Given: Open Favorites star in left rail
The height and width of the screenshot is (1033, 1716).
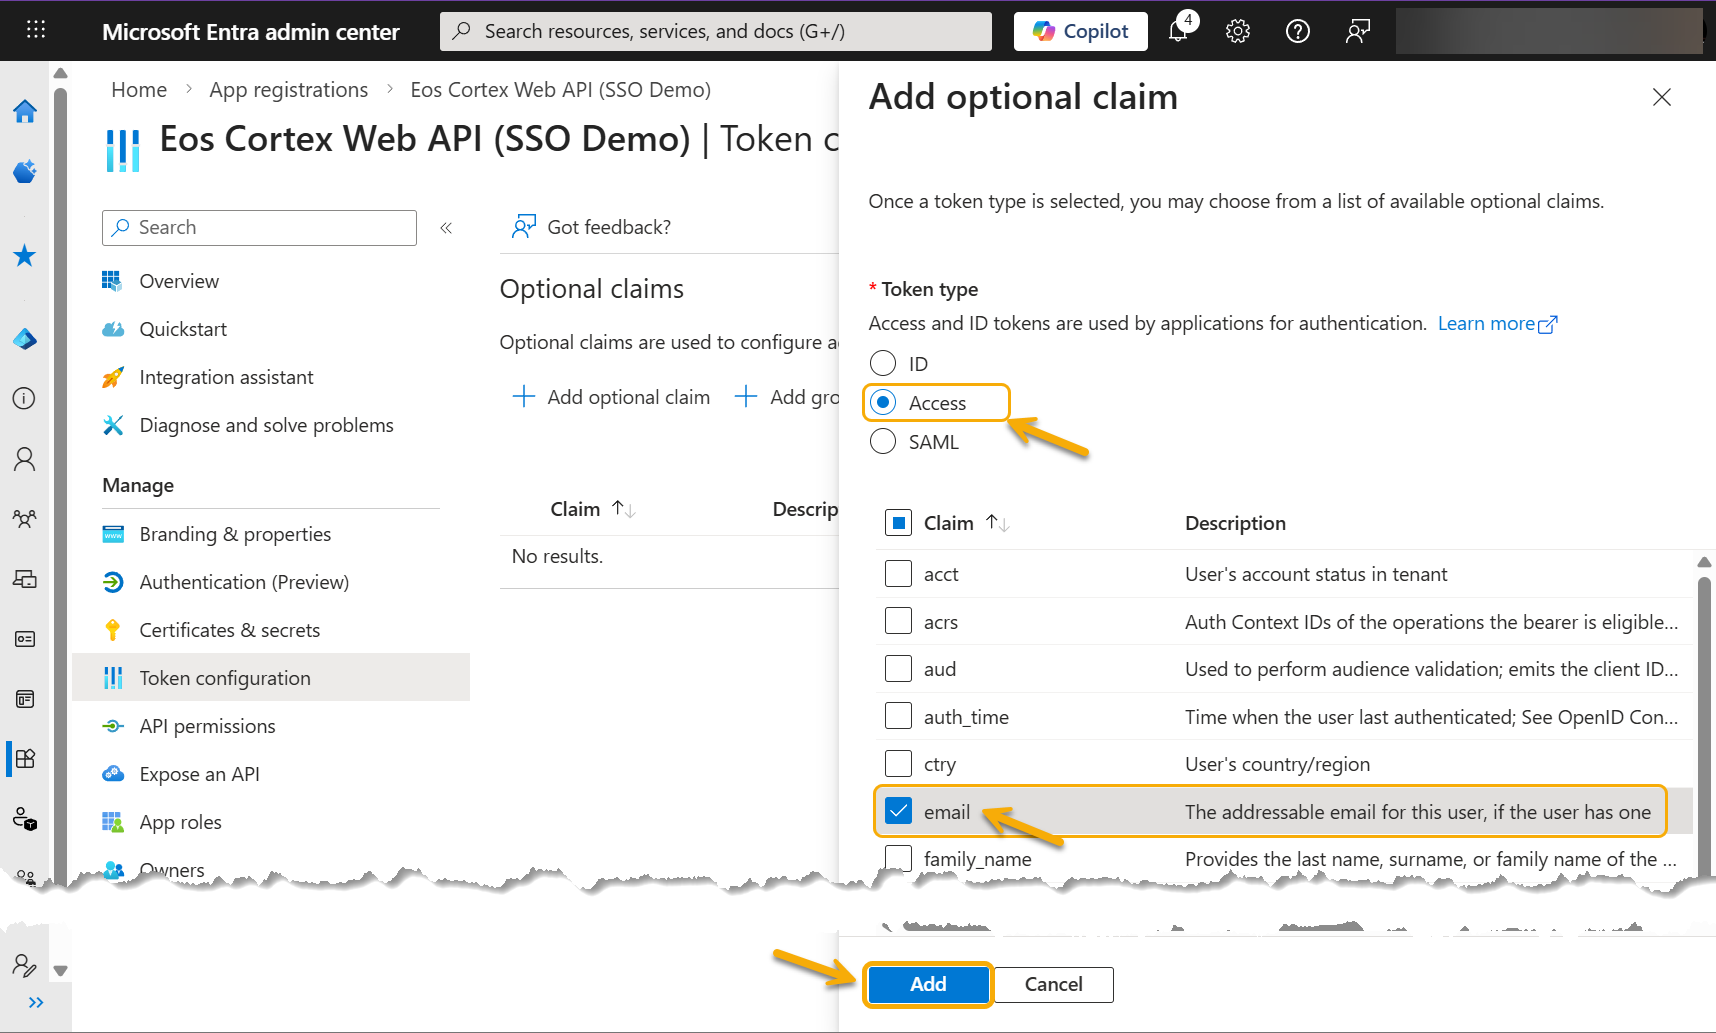Looking at the screenshot, I should click(x=25, y=256).
